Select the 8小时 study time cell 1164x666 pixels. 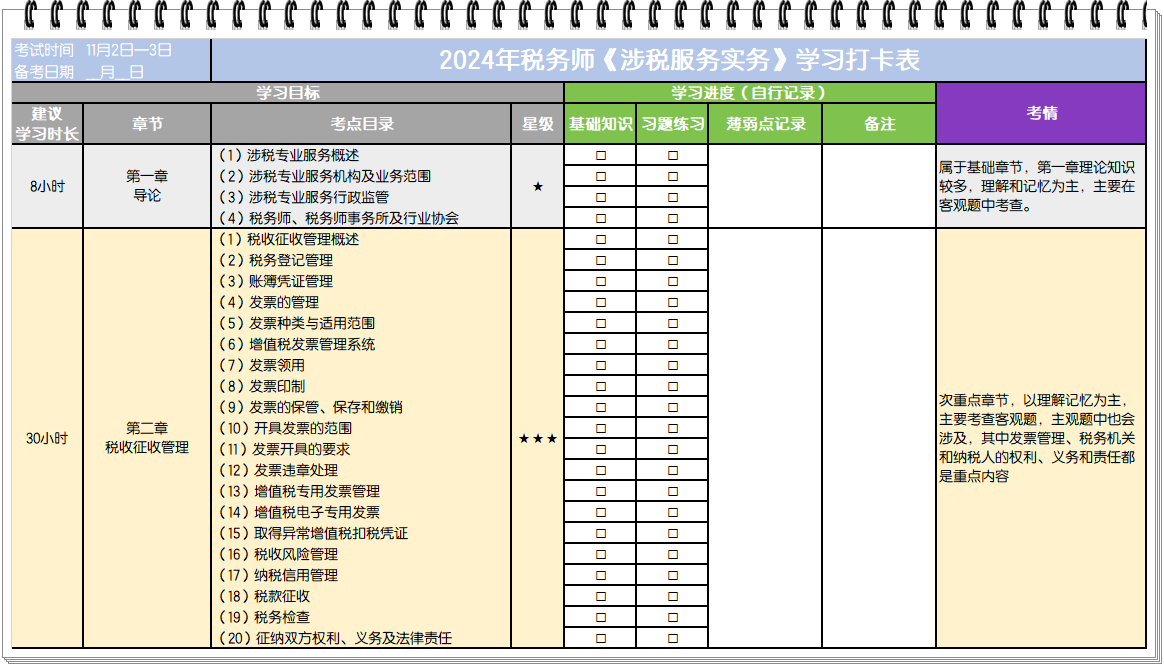pyautogui.click(x=47, y=186)
